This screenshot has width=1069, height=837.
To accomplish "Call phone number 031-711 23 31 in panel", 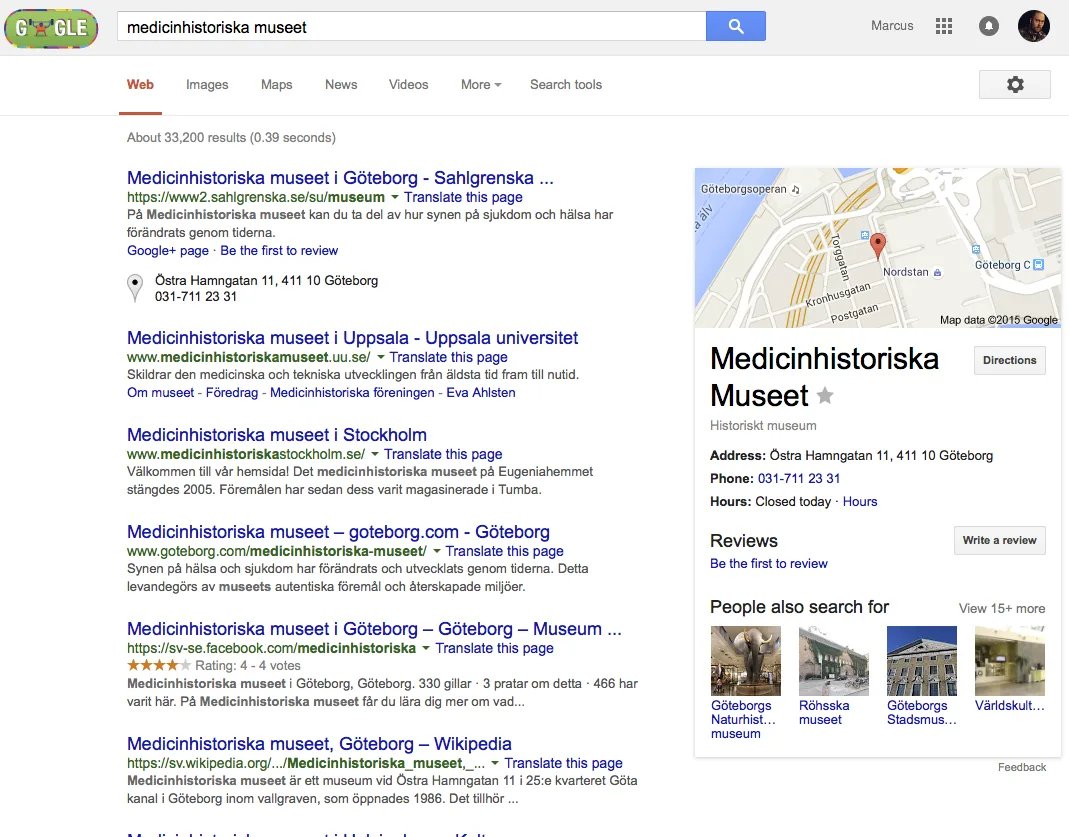I will coord(799,478).
